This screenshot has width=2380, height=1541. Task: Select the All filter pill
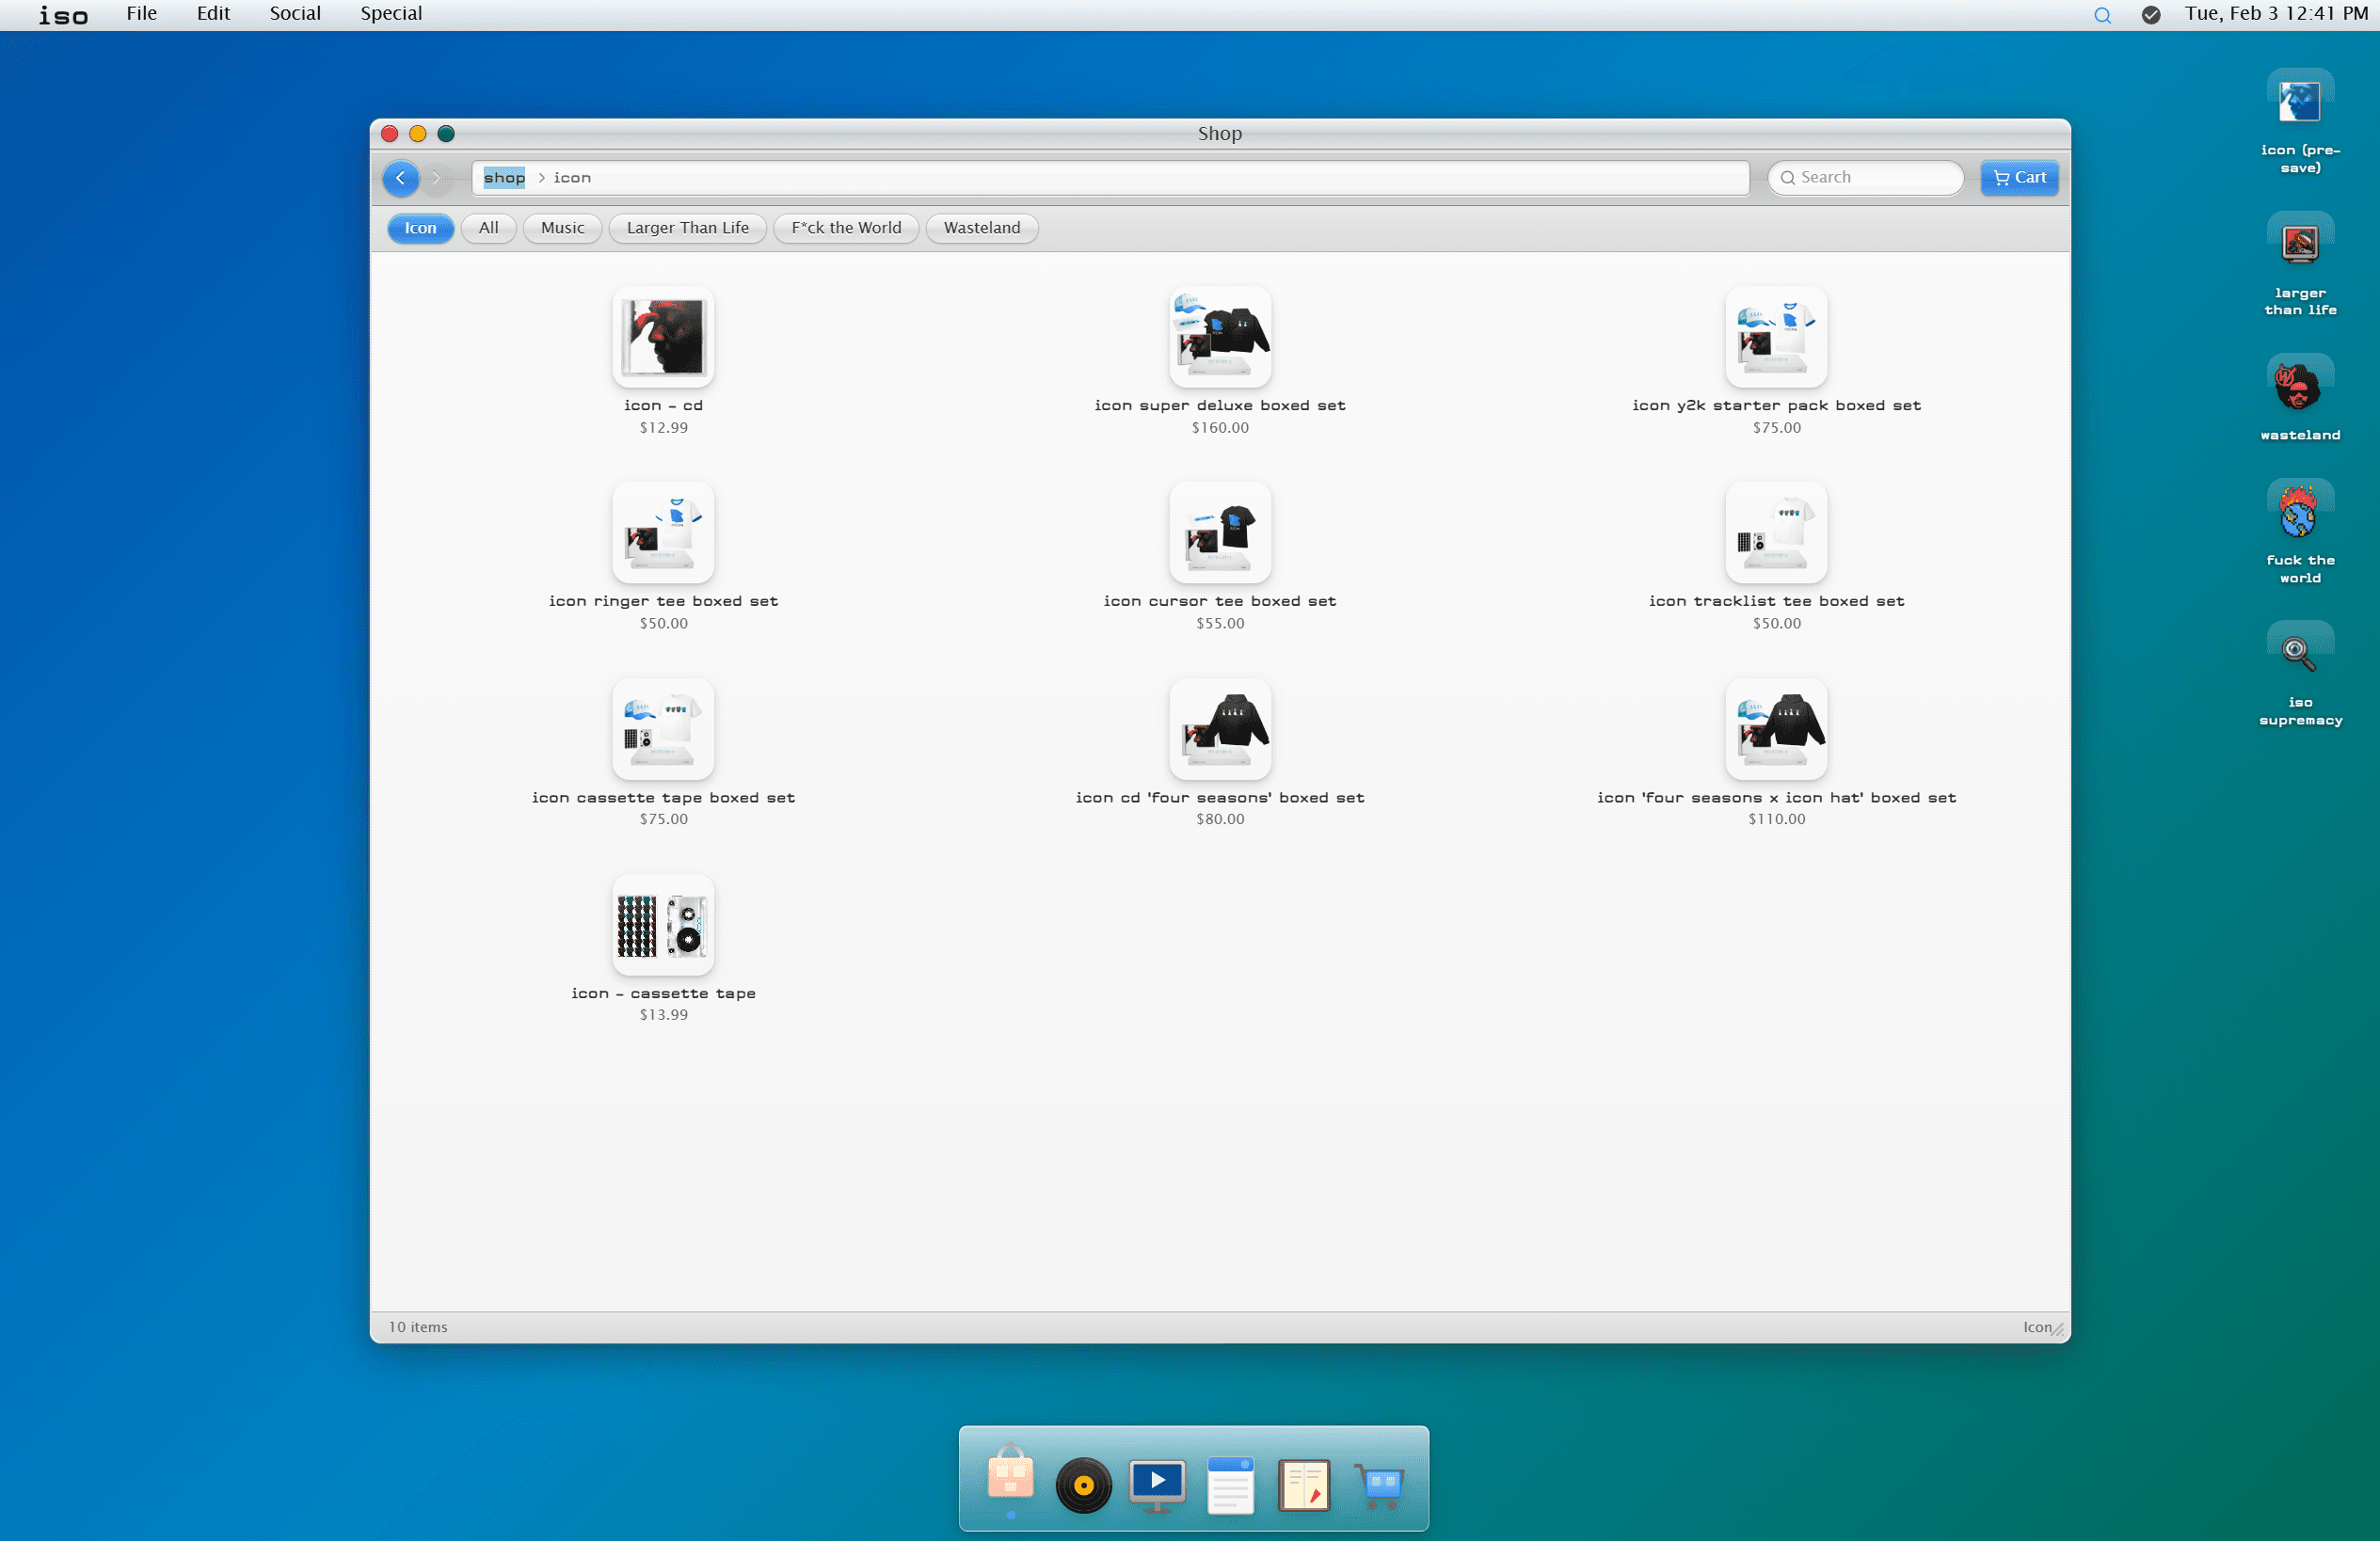488,228
